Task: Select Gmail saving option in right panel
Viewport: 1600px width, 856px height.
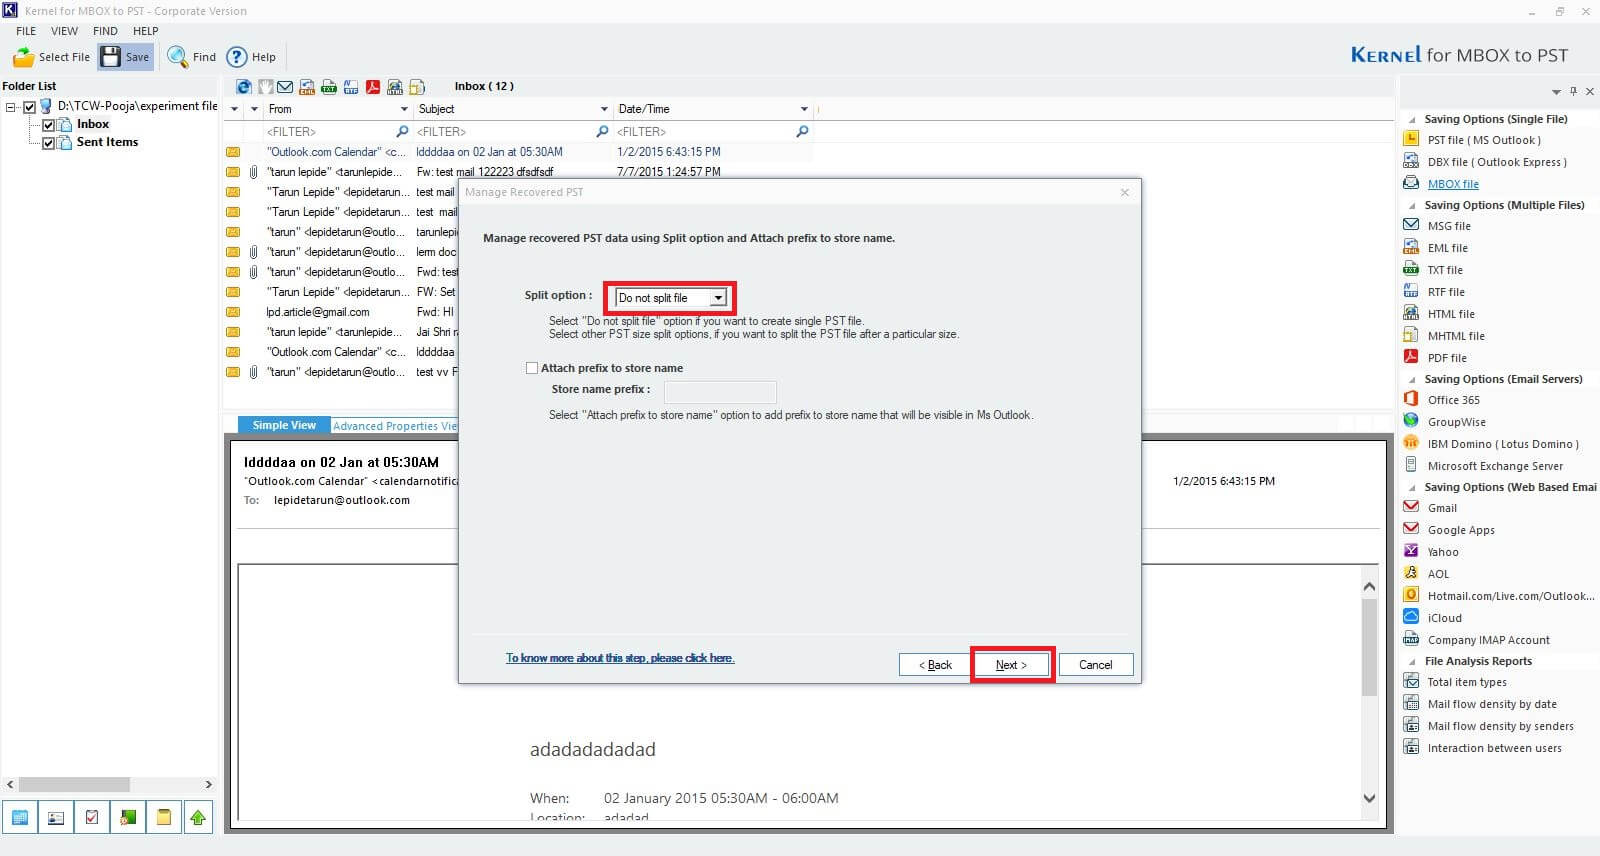Action: coord(1442,508)
